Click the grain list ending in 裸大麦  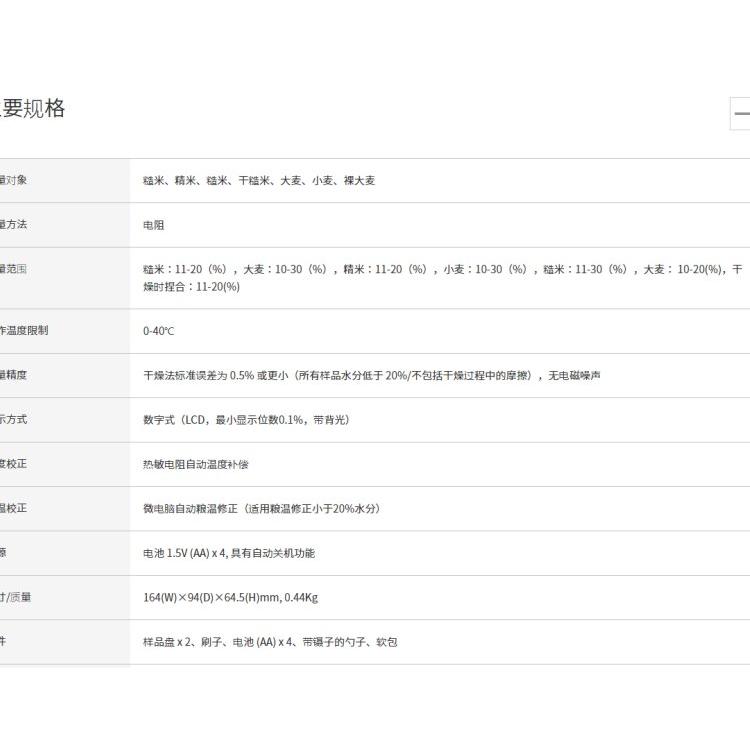click(x=259, y=181)
